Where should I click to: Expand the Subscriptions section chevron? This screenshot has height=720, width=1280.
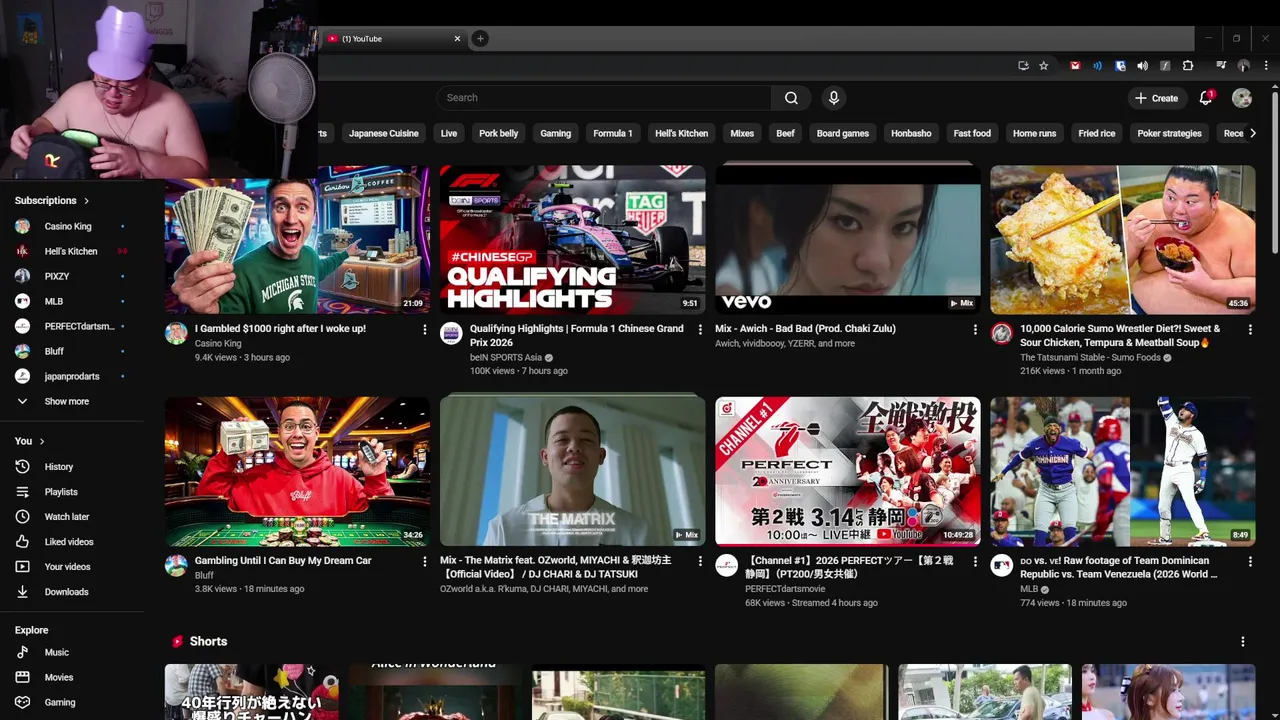pyautogui.click(x=87, y=201)
